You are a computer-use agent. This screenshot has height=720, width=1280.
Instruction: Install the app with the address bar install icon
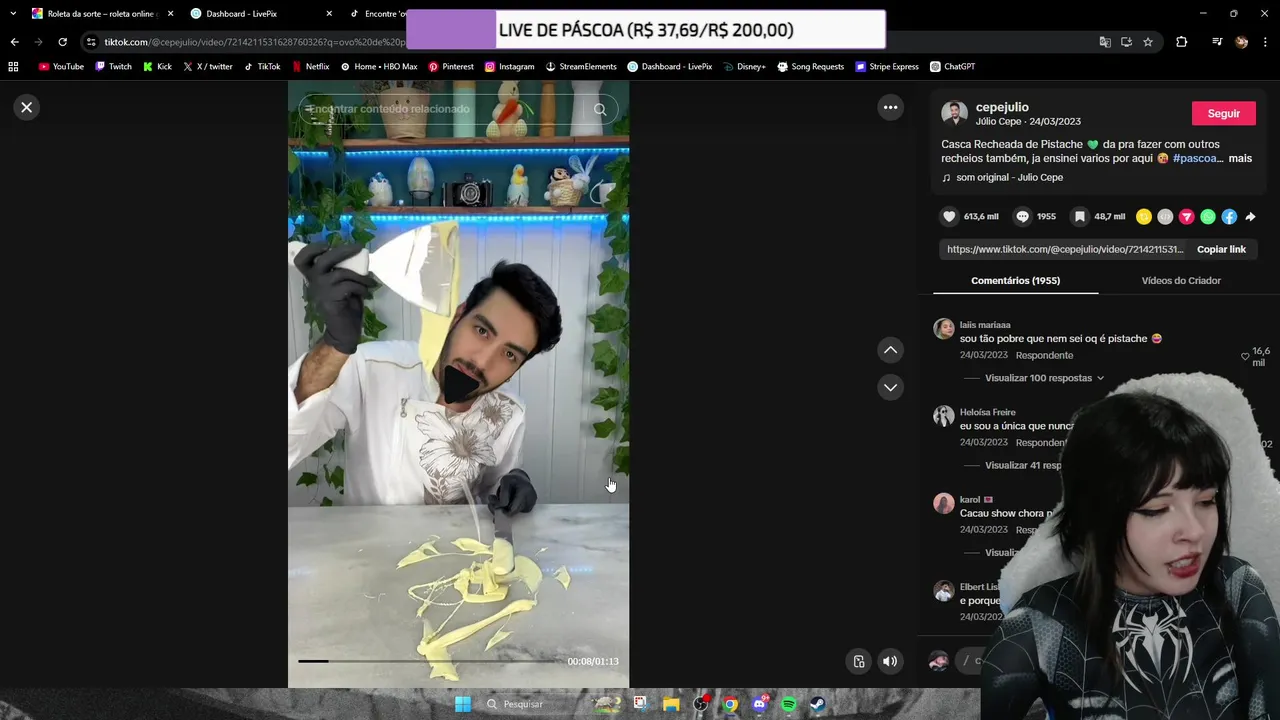click(x=1126, y=42)
